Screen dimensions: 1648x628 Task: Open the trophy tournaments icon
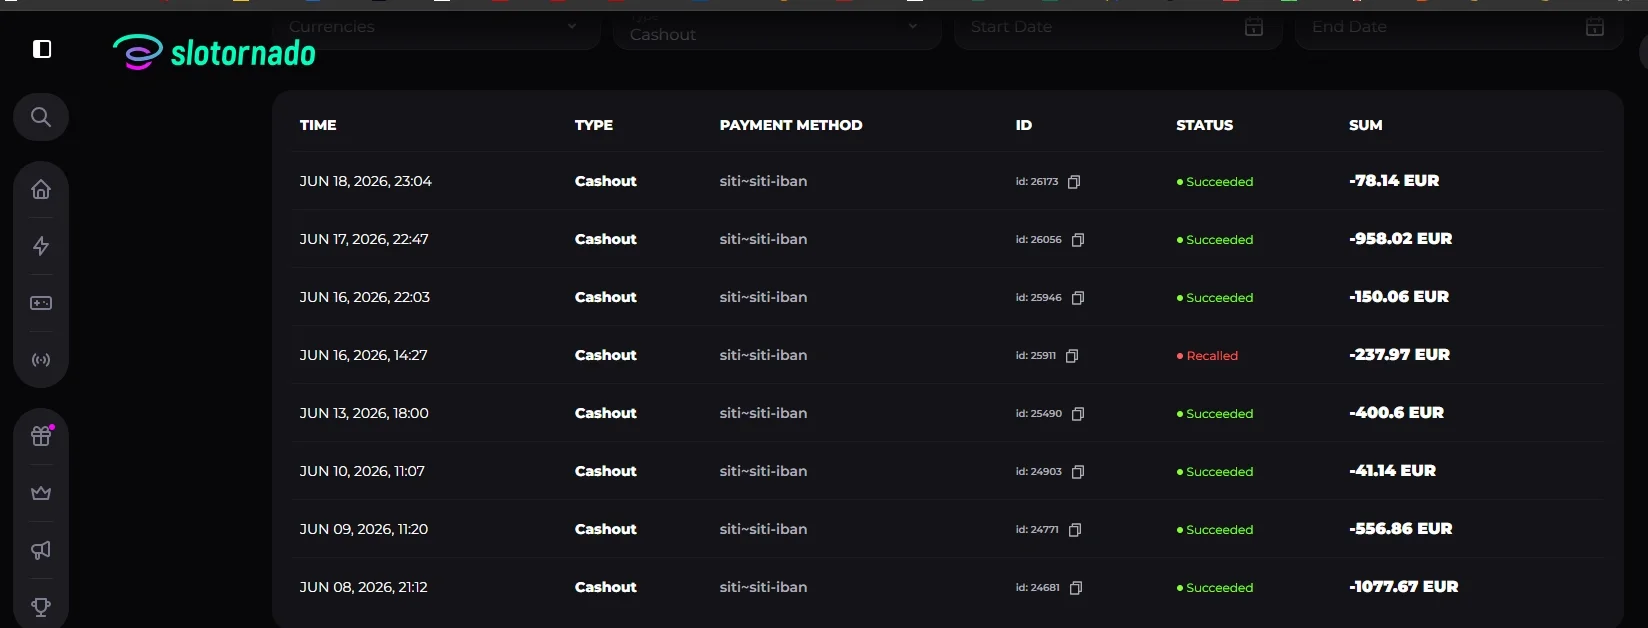41,607
